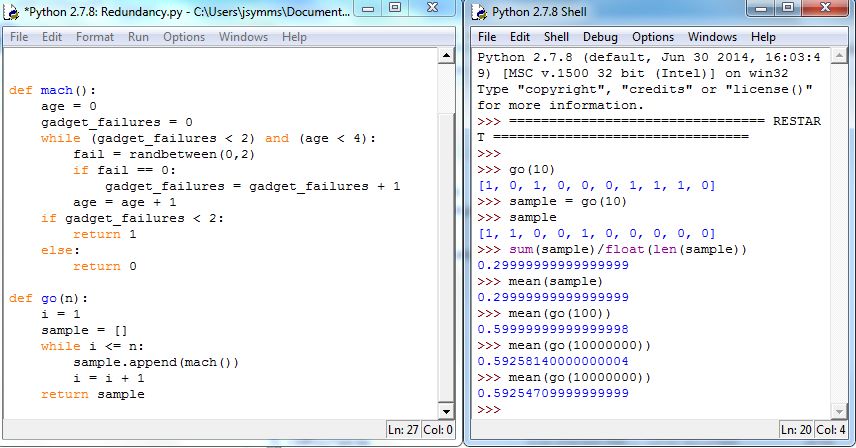Open File menu in the editor window
The image size is (856, 448).
(19, 37)
